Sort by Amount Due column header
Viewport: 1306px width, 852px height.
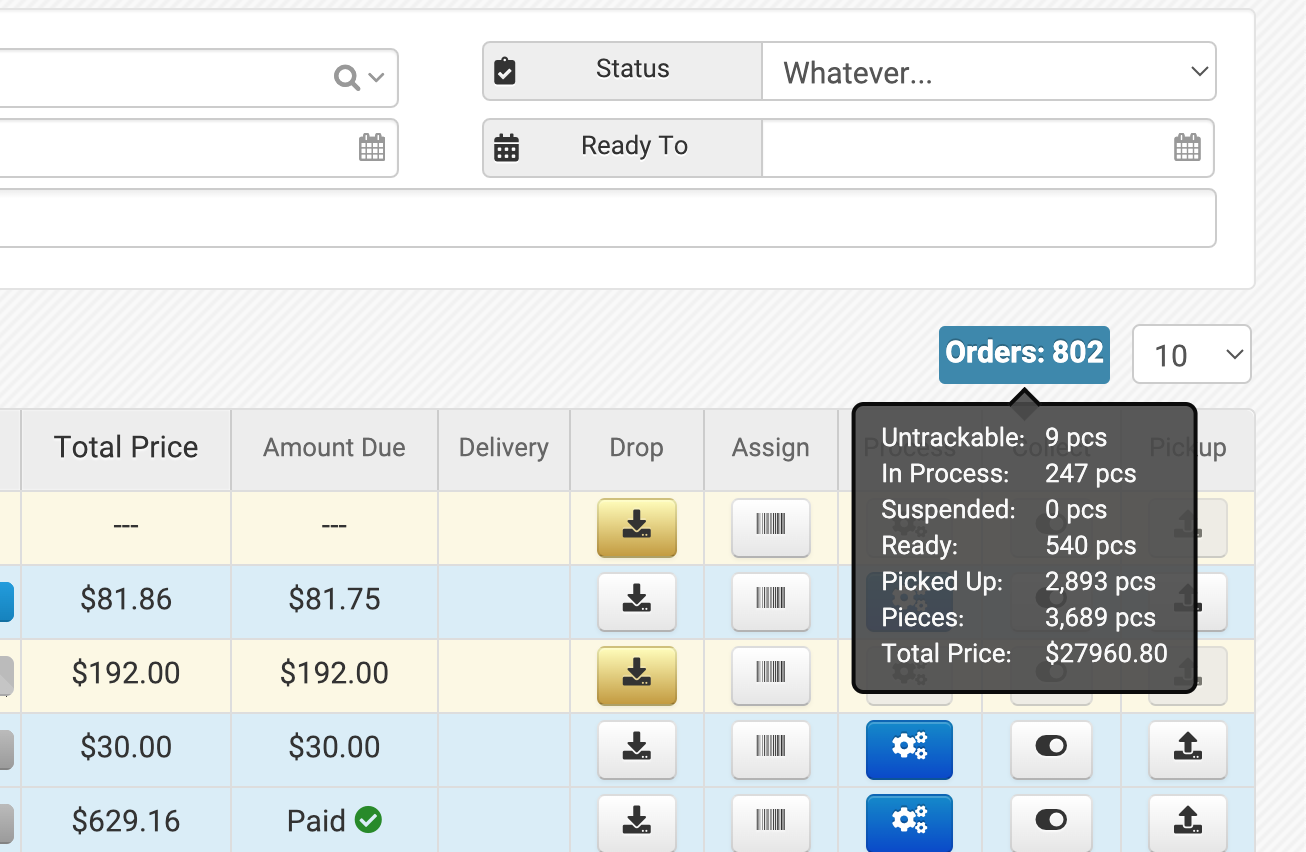coord(334,448)
